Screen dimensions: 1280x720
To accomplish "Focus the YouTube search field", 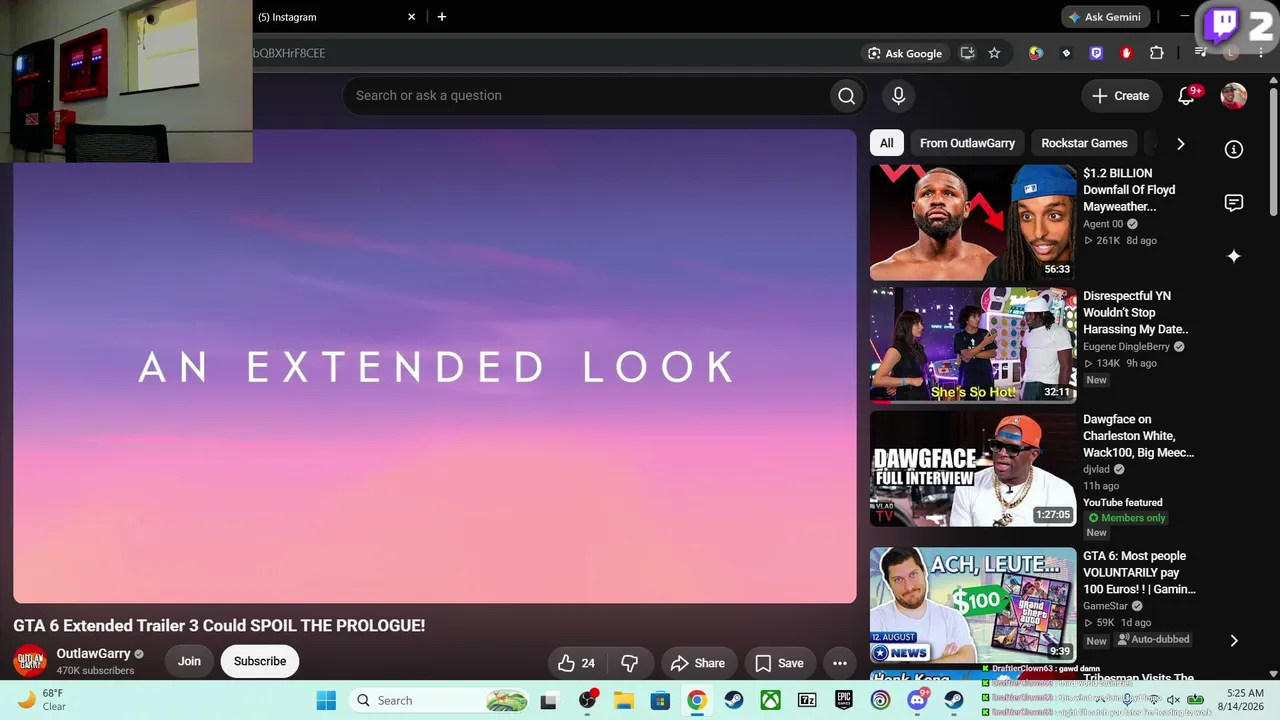I will click(585, 96).
